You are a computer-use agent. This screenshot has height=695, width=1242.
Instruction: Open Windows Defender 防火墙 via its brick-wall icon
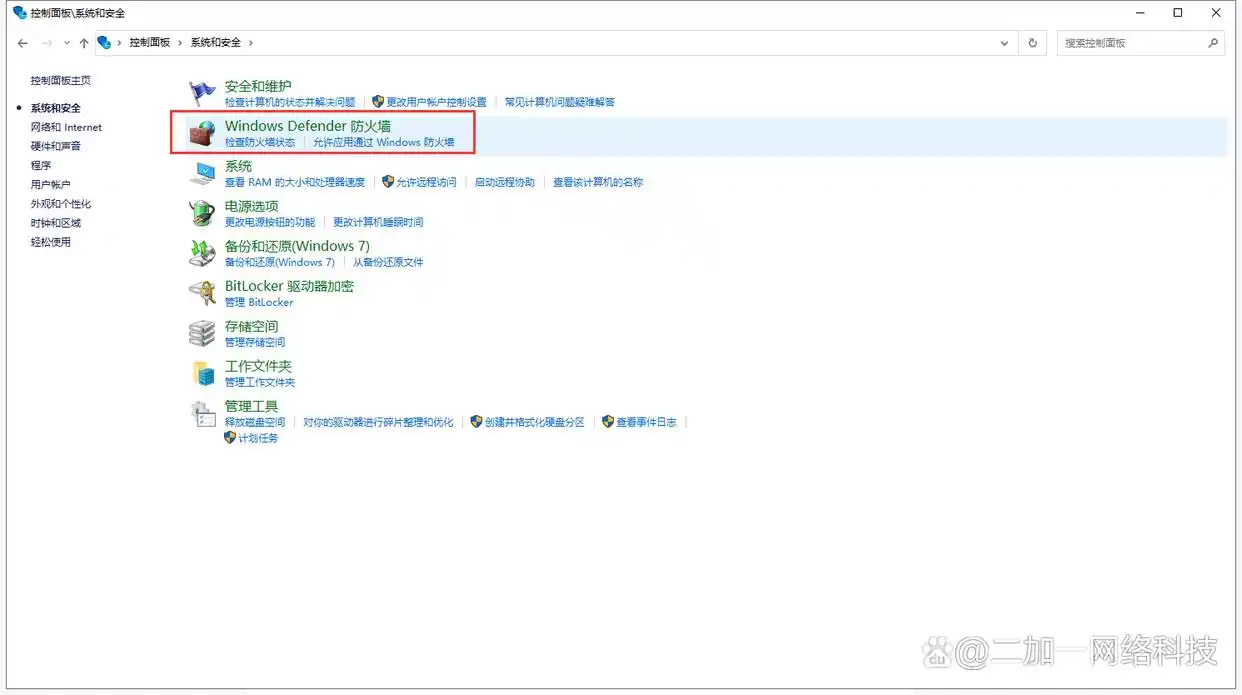click(202, 132)
